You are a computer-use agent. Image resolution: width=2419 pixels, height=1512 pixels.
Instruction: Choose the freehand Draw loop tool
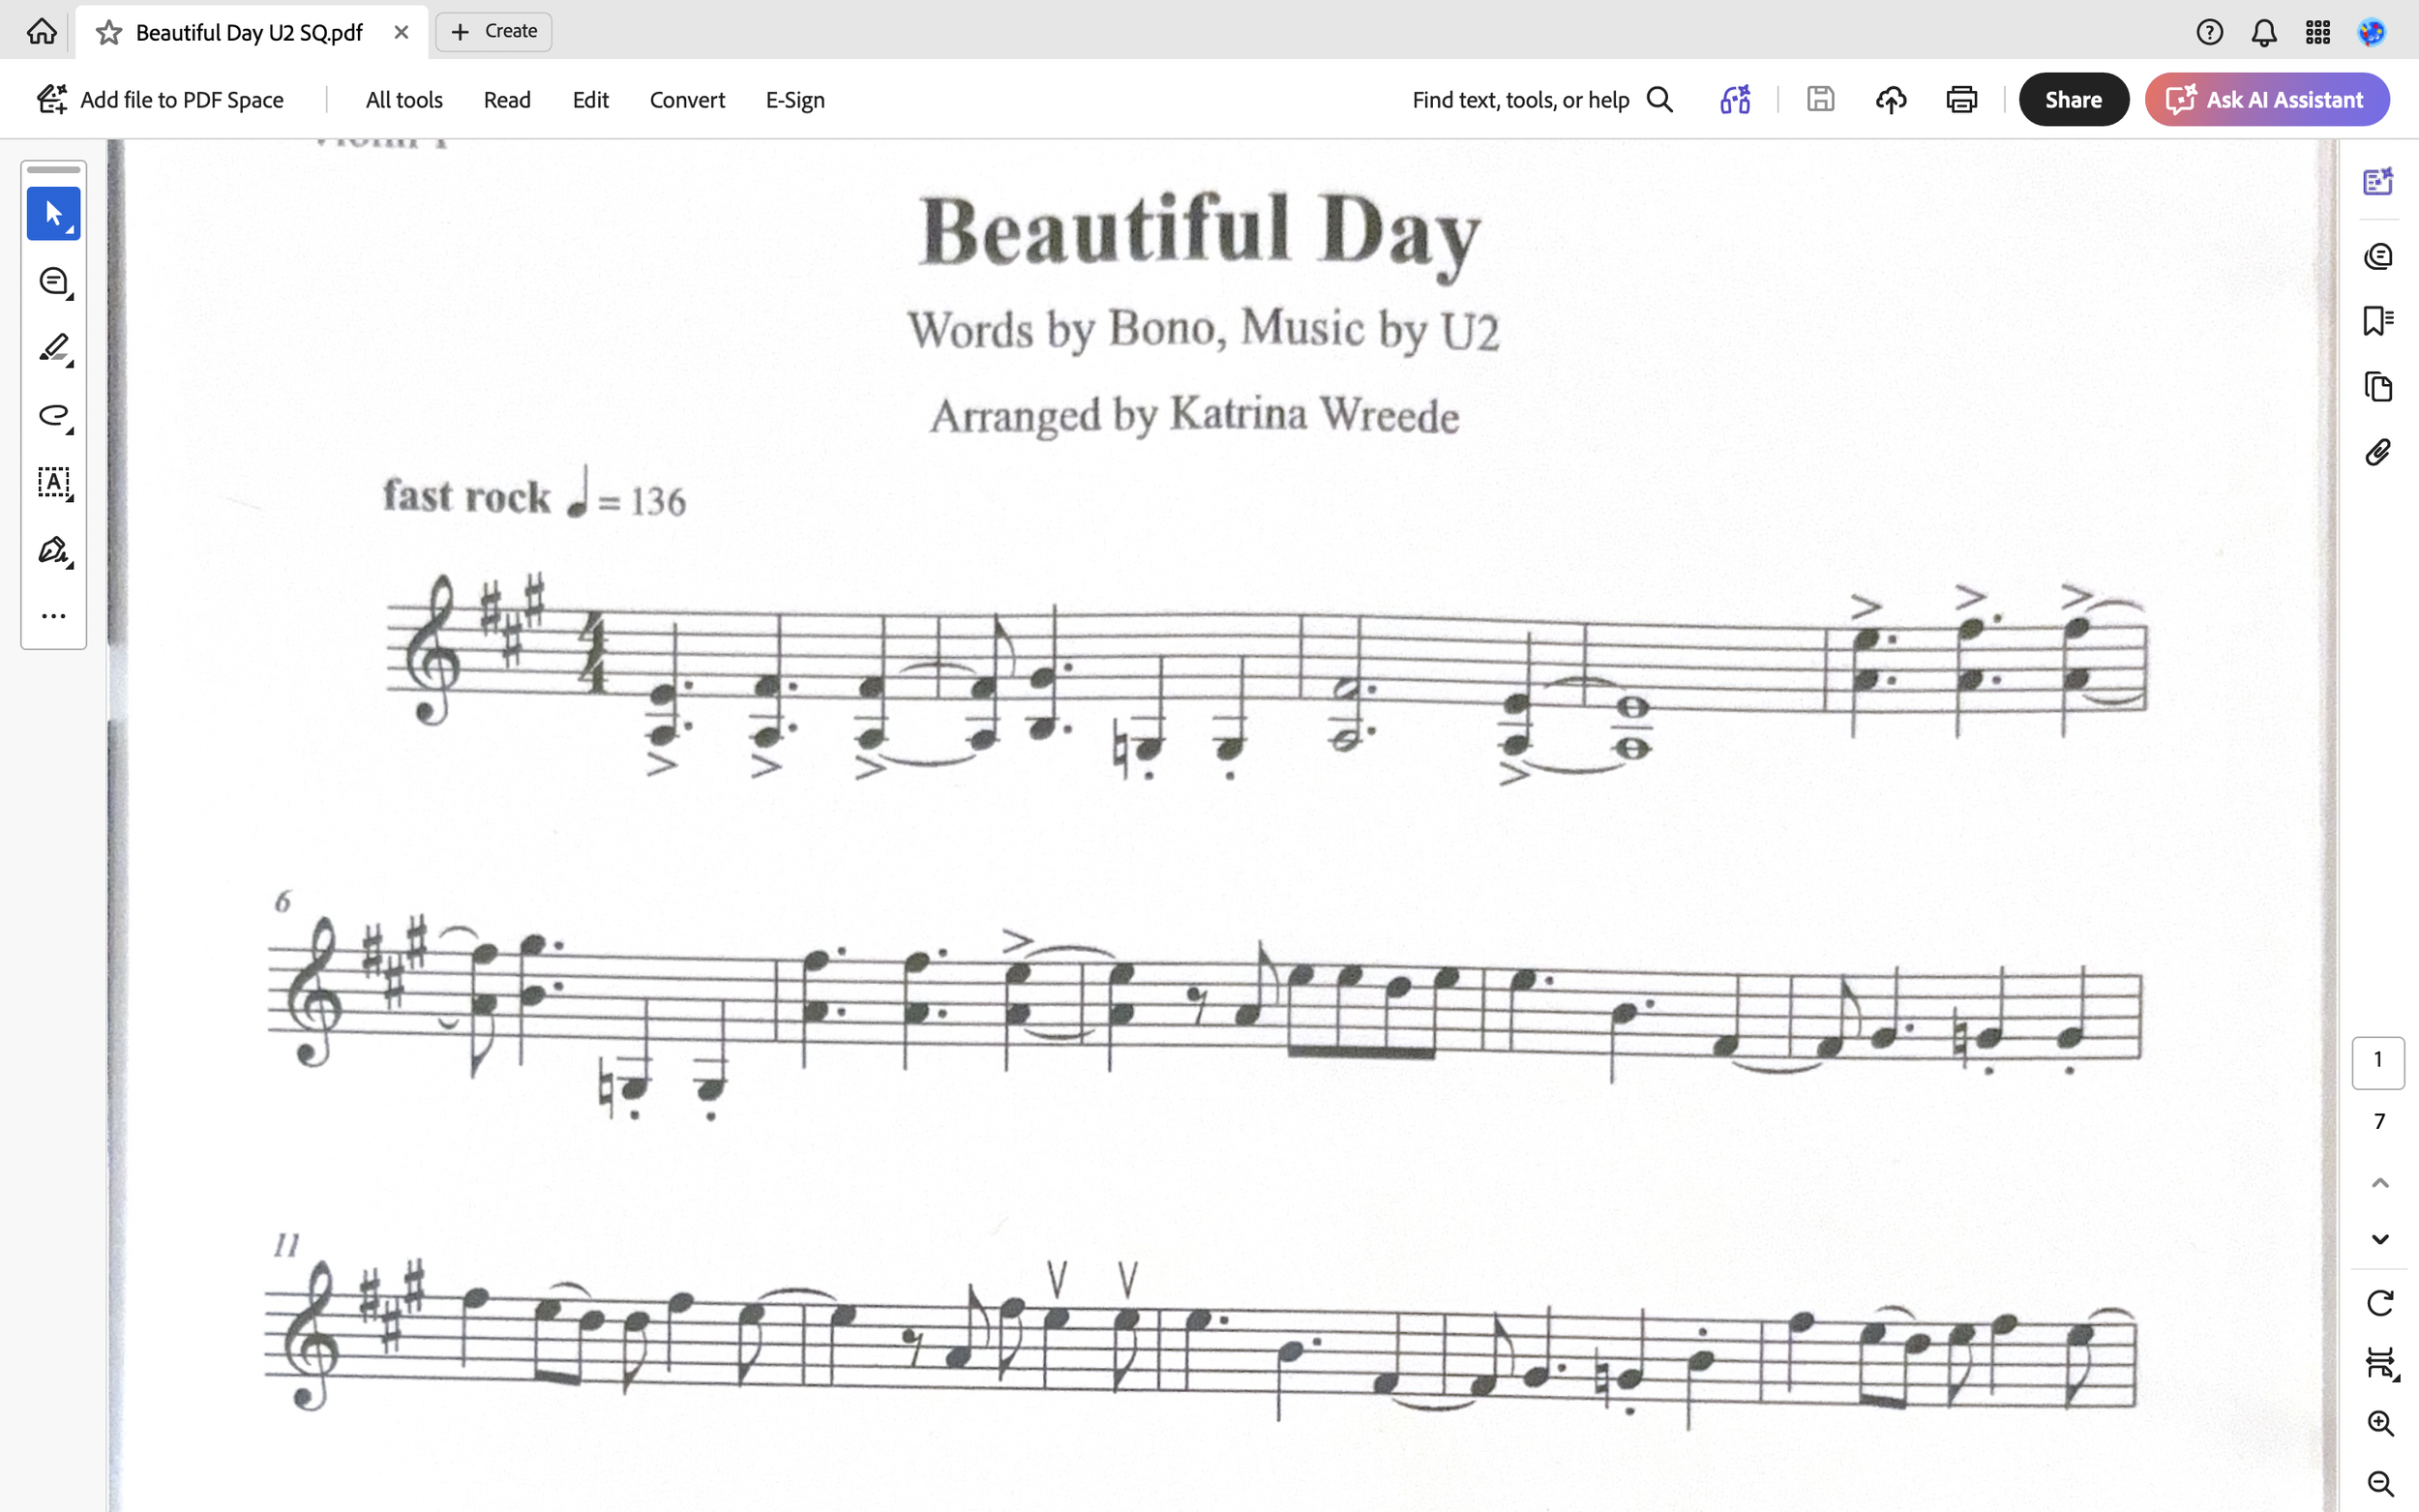[x=54, y=415]
